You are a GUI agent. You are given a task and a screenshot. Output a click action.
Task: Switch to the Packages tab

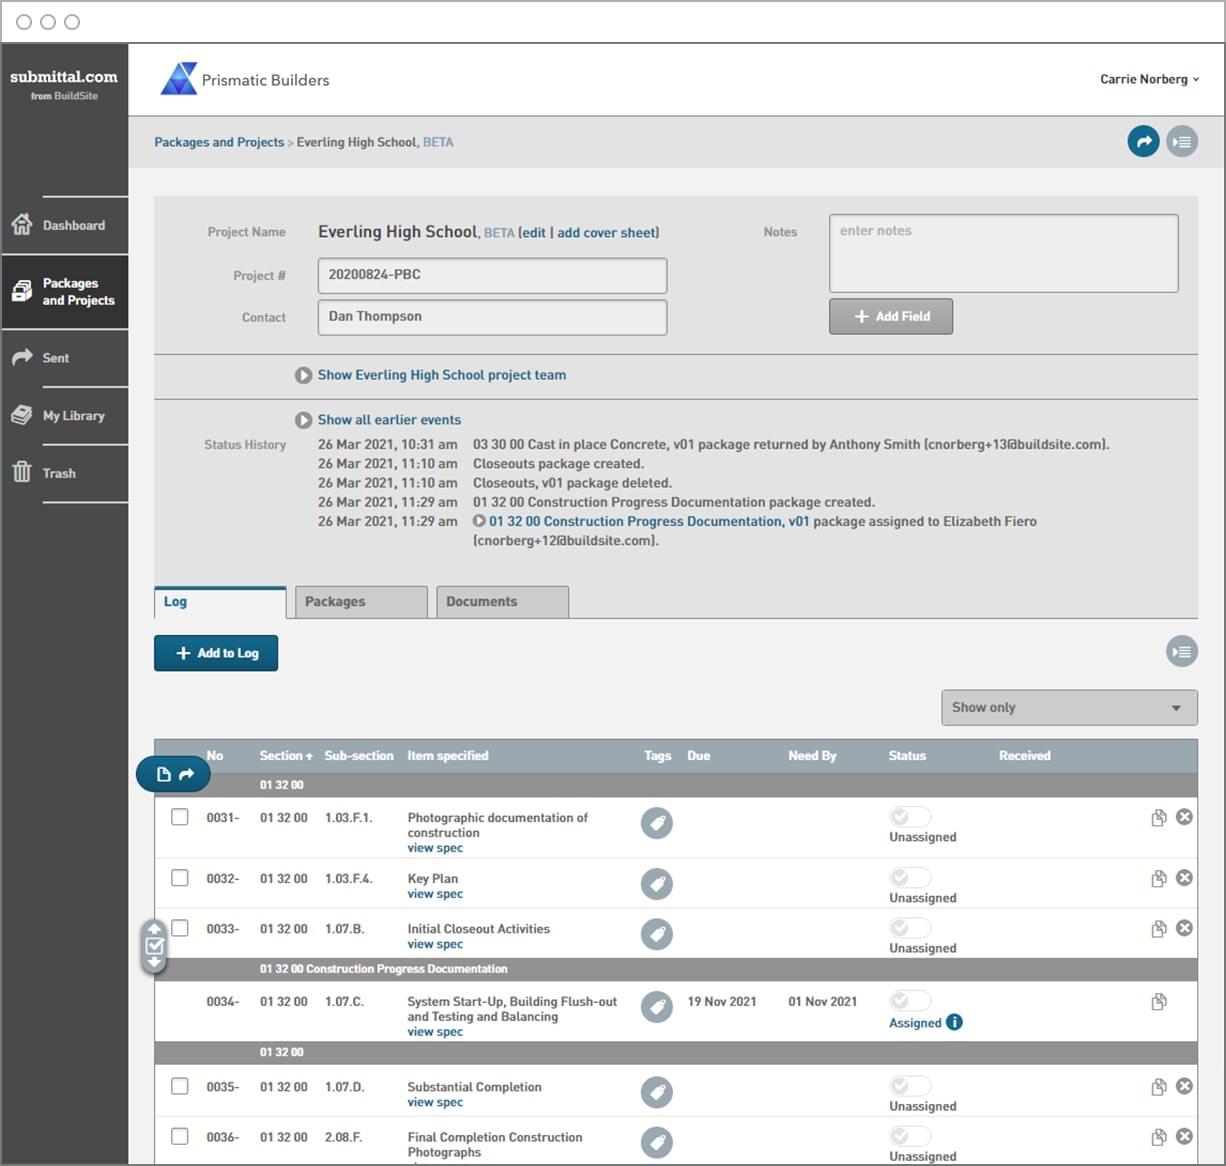[x=361, y=602]
